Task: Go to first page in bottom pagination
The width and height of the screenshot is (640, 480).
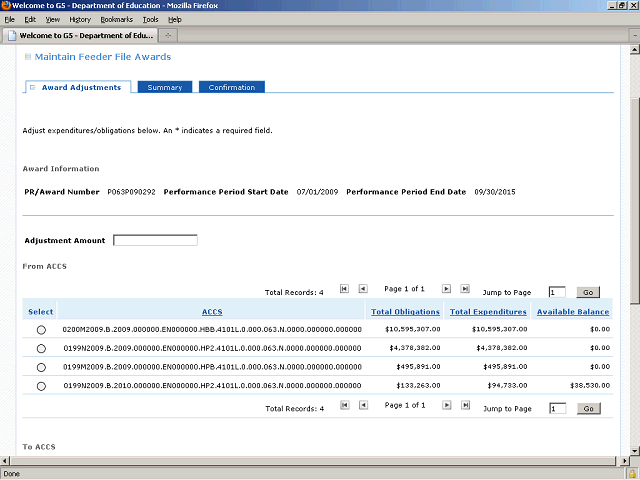Action: click(345, 405)
